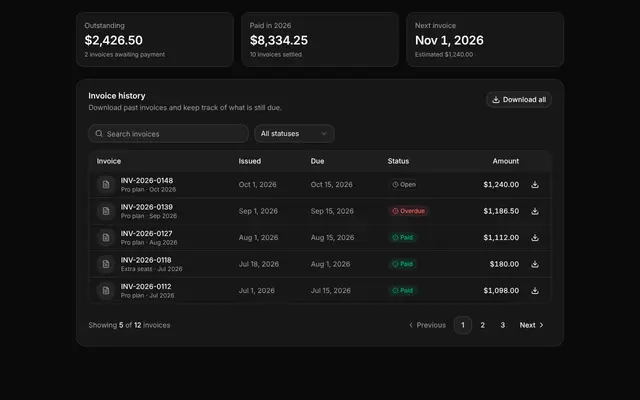640x400 pixels.
Task: Click Showing 5 of 12 invoices text
Action: pyautogui.click(x=129, y=325)
